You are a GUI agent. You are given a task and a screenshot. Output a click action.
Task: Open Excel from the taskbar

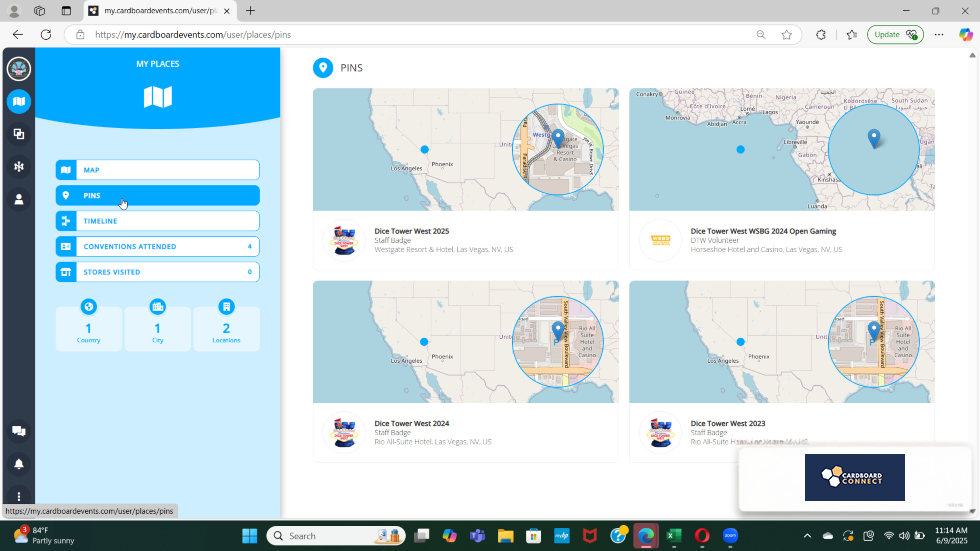[674, 536]
